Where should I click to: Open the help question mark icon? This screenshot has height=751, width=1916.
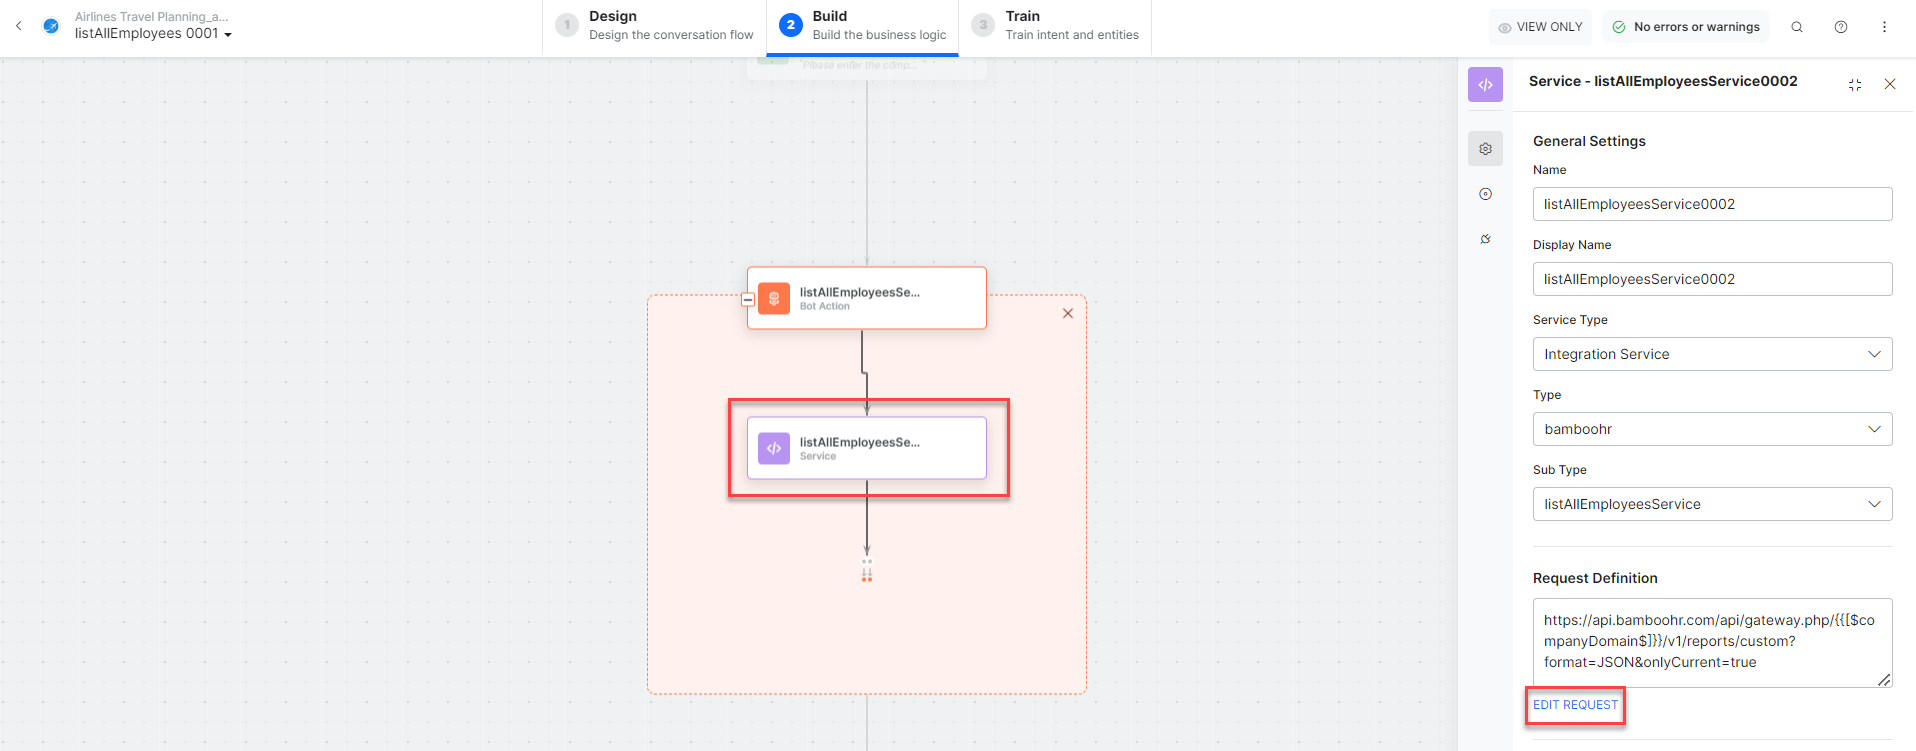1841,27
